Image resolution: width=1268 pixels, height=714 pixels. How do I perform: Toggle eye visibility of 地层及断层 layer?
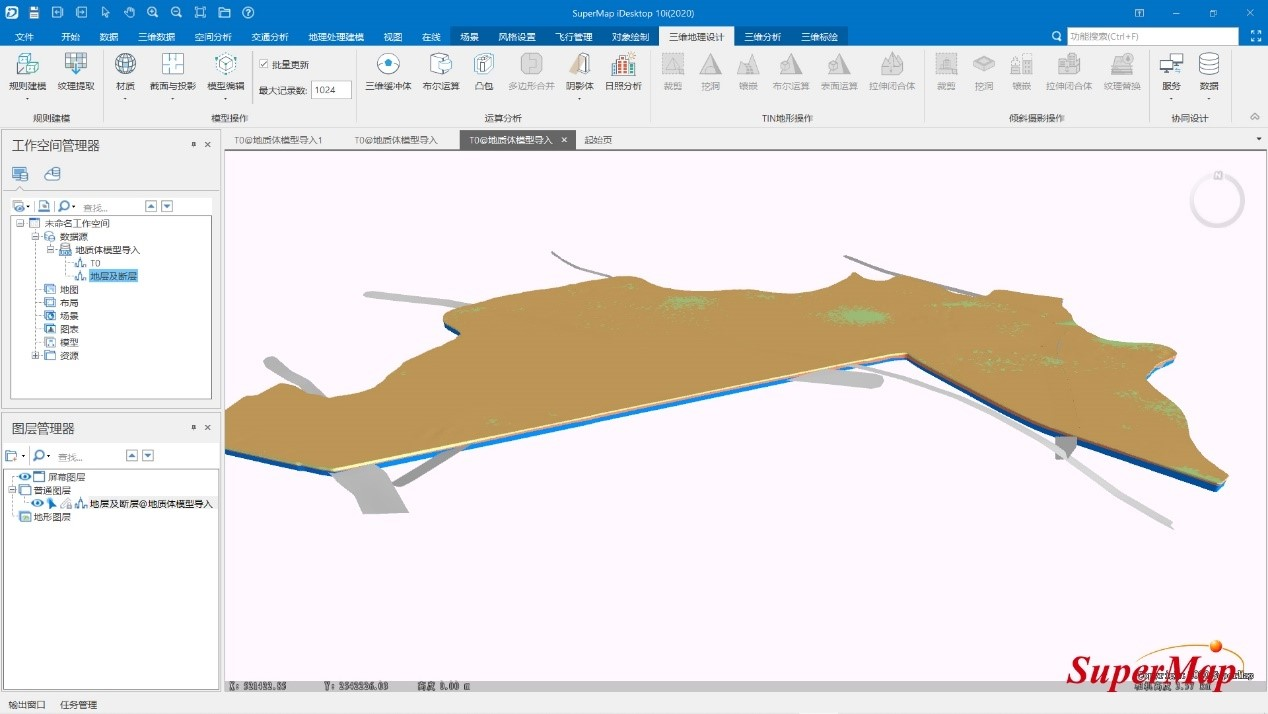37,504
